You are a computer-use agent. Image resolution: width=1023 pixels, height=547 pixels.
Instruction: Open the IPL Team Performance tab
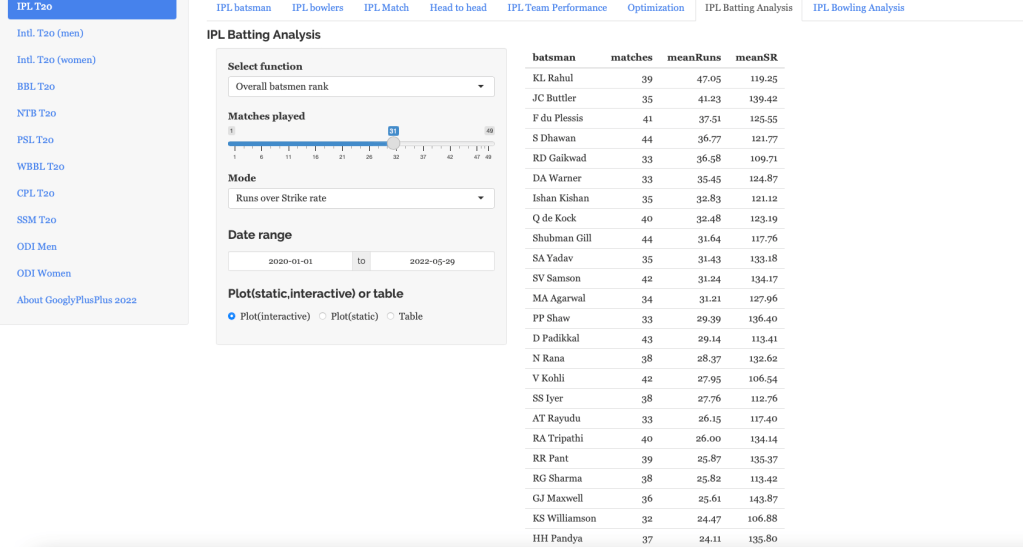pos(557,8)
